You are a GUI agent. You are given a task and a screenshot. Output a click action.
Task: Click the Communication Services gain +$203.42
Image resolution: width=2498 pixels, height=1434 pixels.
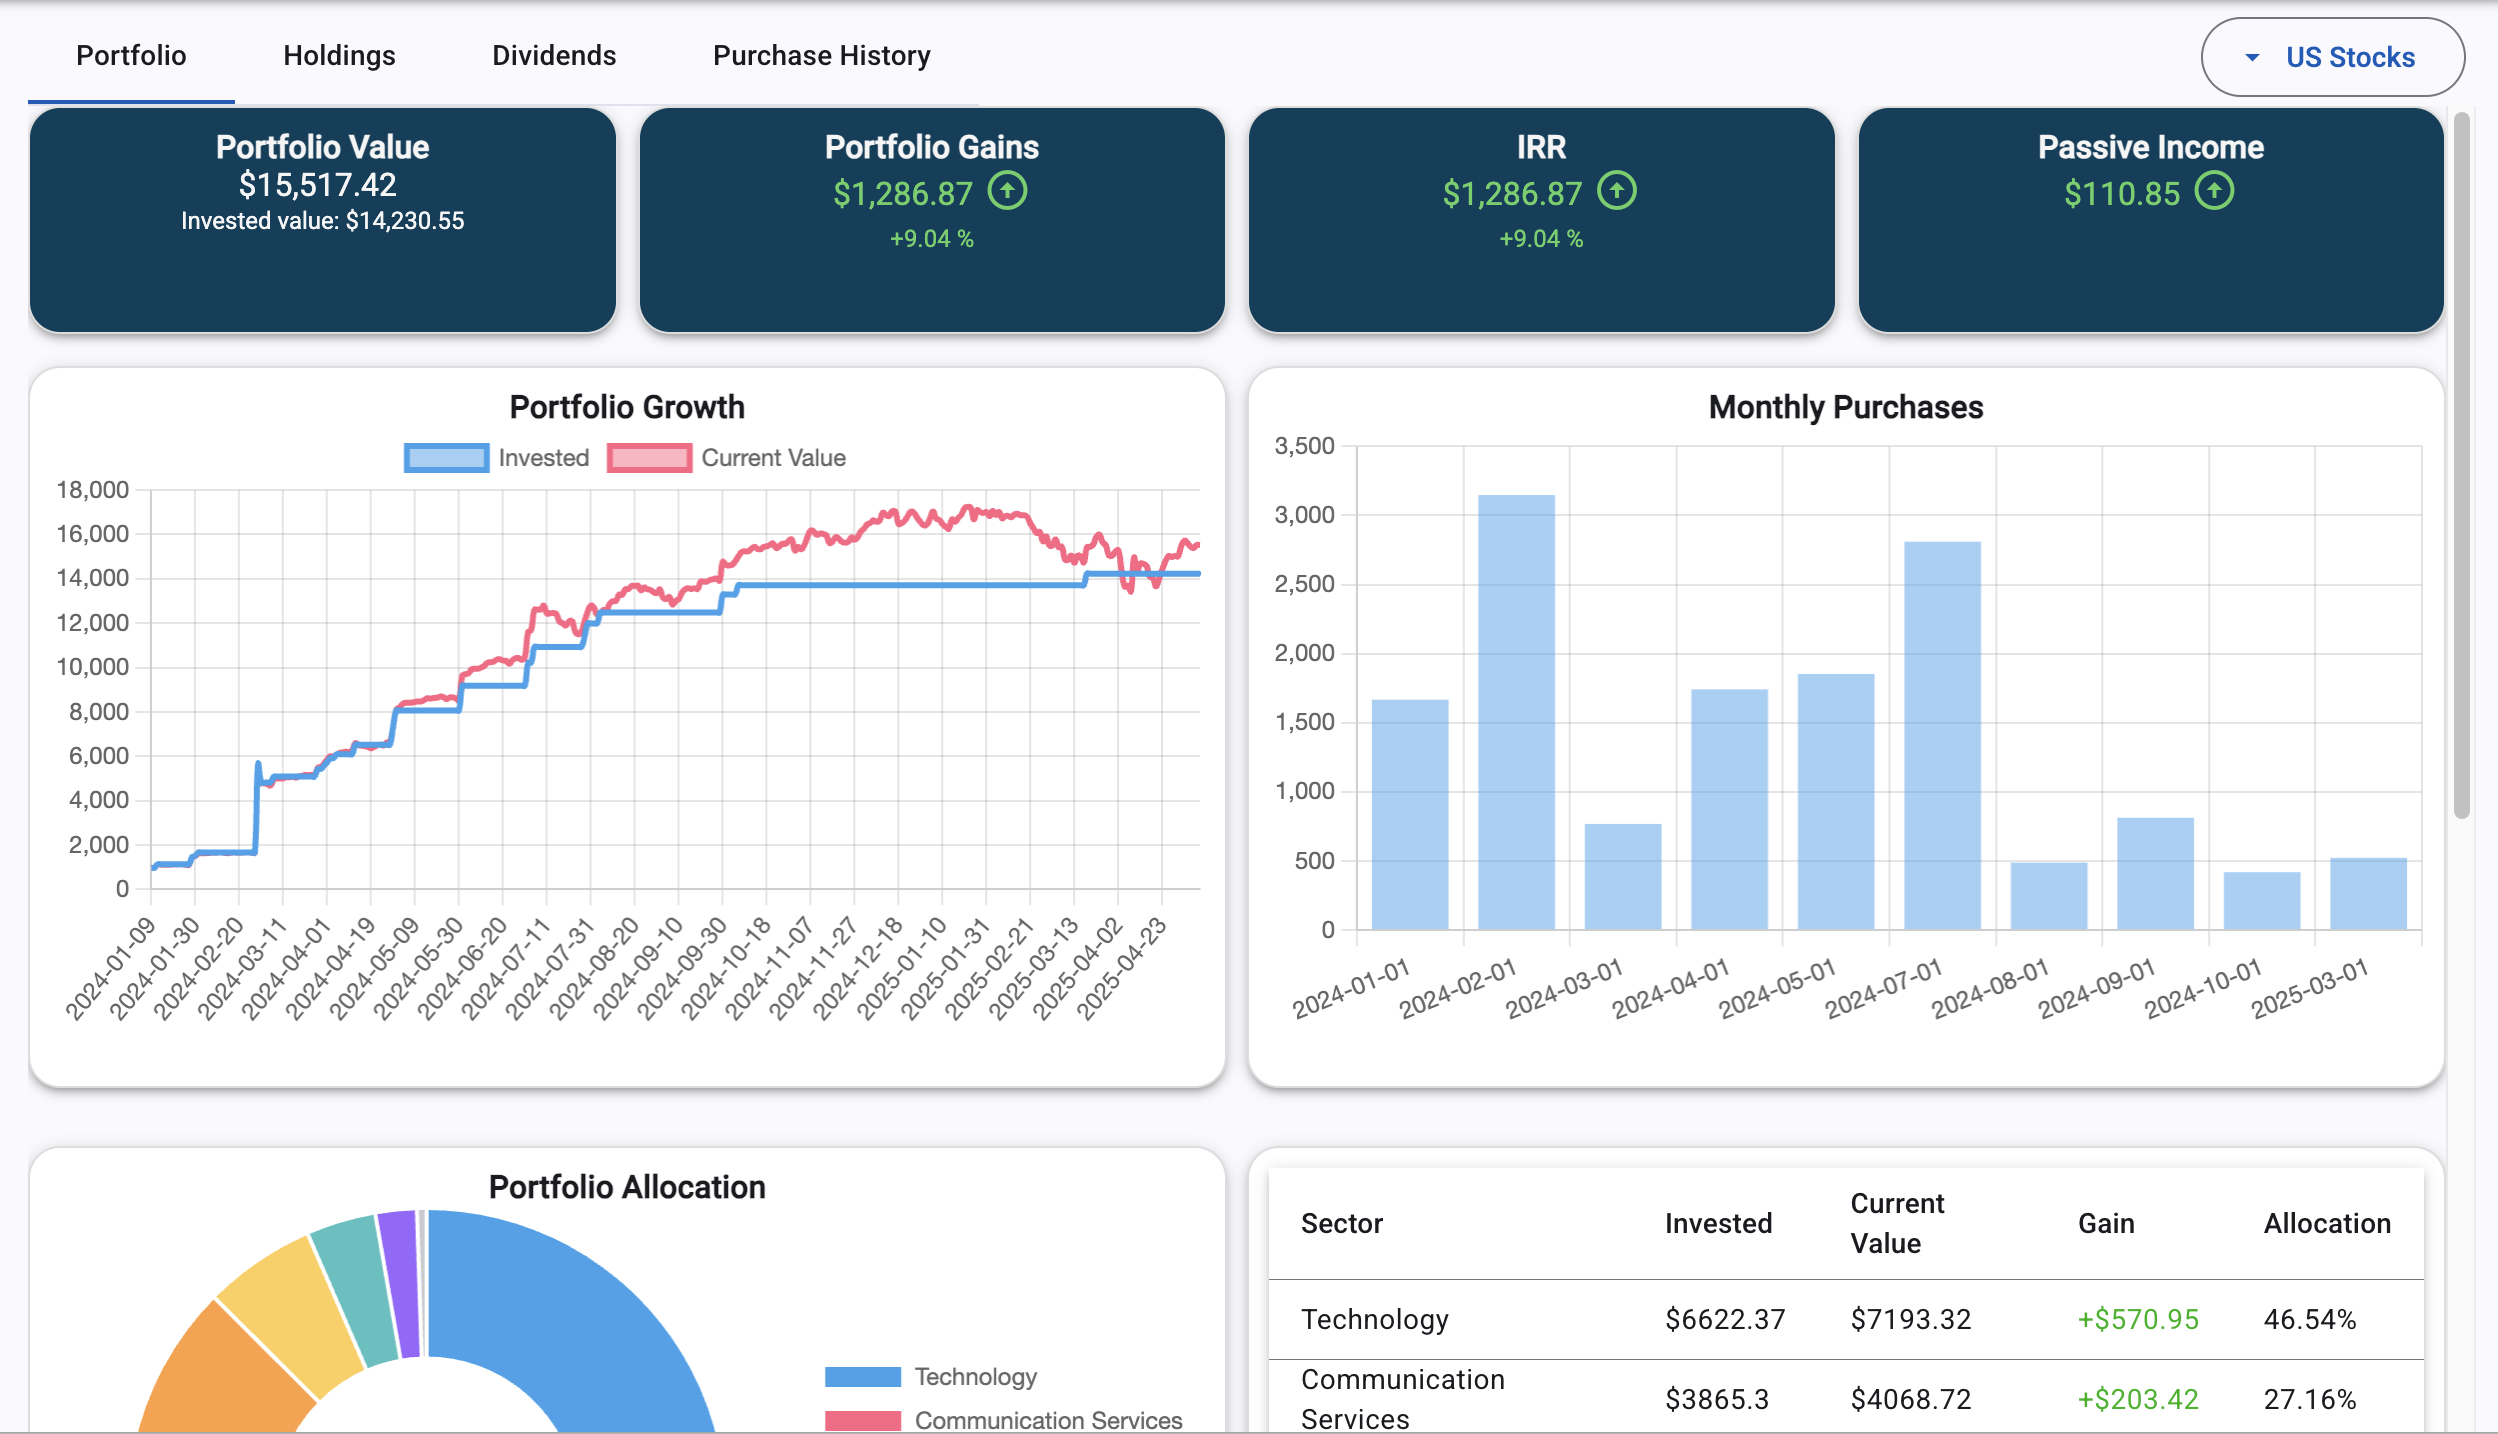2138,1399
